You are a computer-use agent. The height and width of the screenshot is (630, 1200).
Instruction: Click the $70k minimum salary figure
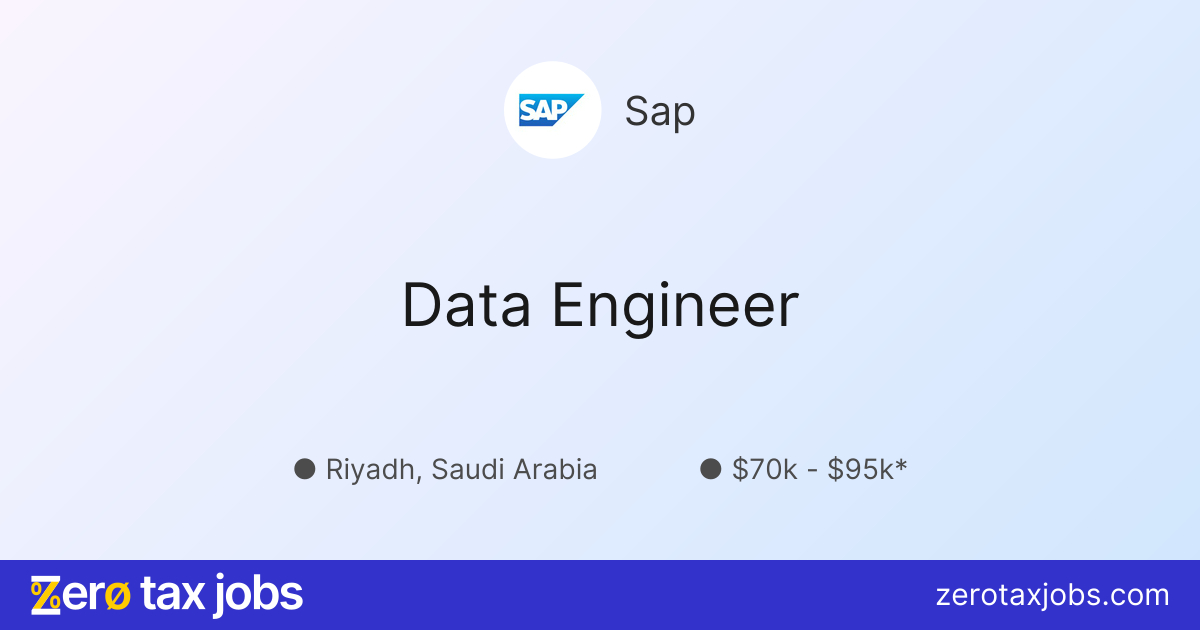[765, 469]
